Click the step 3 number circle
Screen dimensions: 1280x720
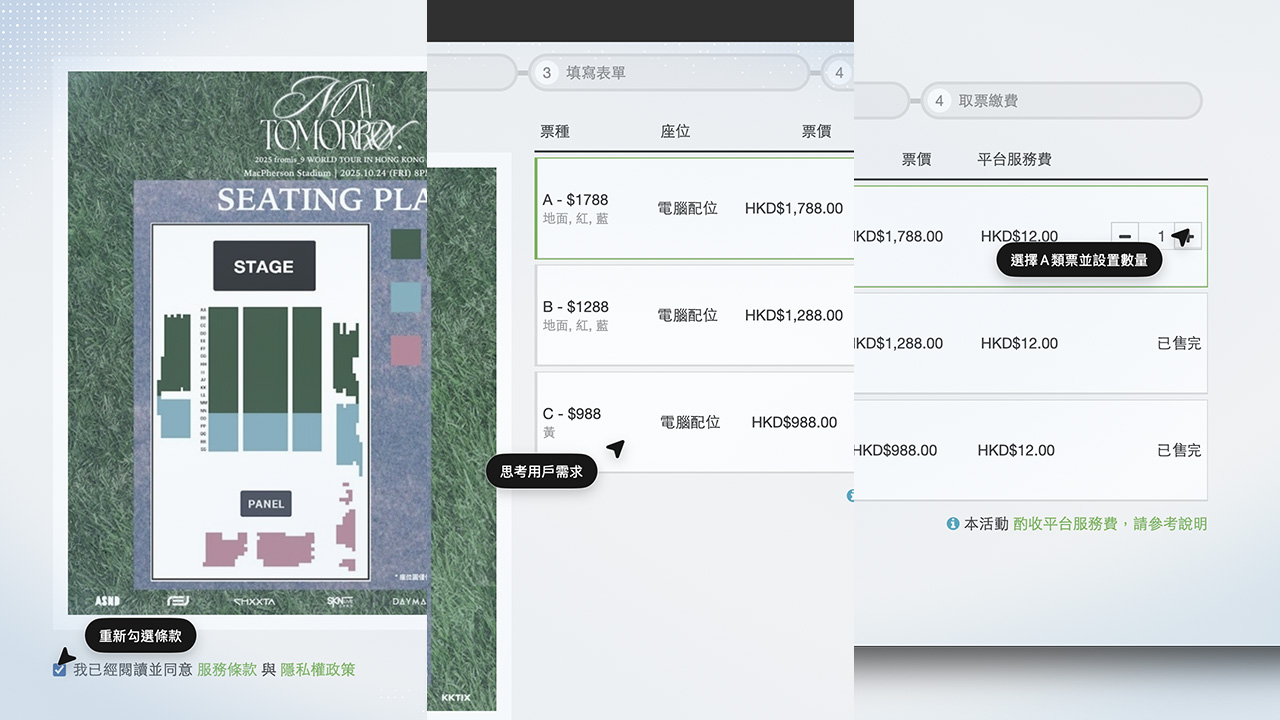546,73
